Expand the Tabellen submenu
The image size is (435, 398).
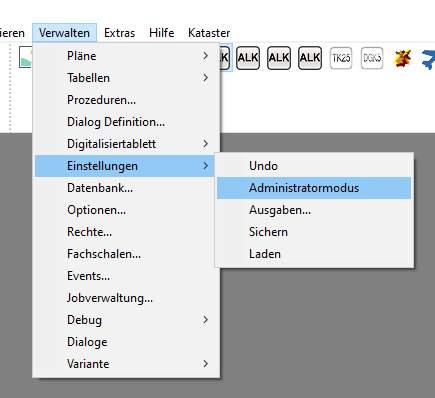click(126, 78)
